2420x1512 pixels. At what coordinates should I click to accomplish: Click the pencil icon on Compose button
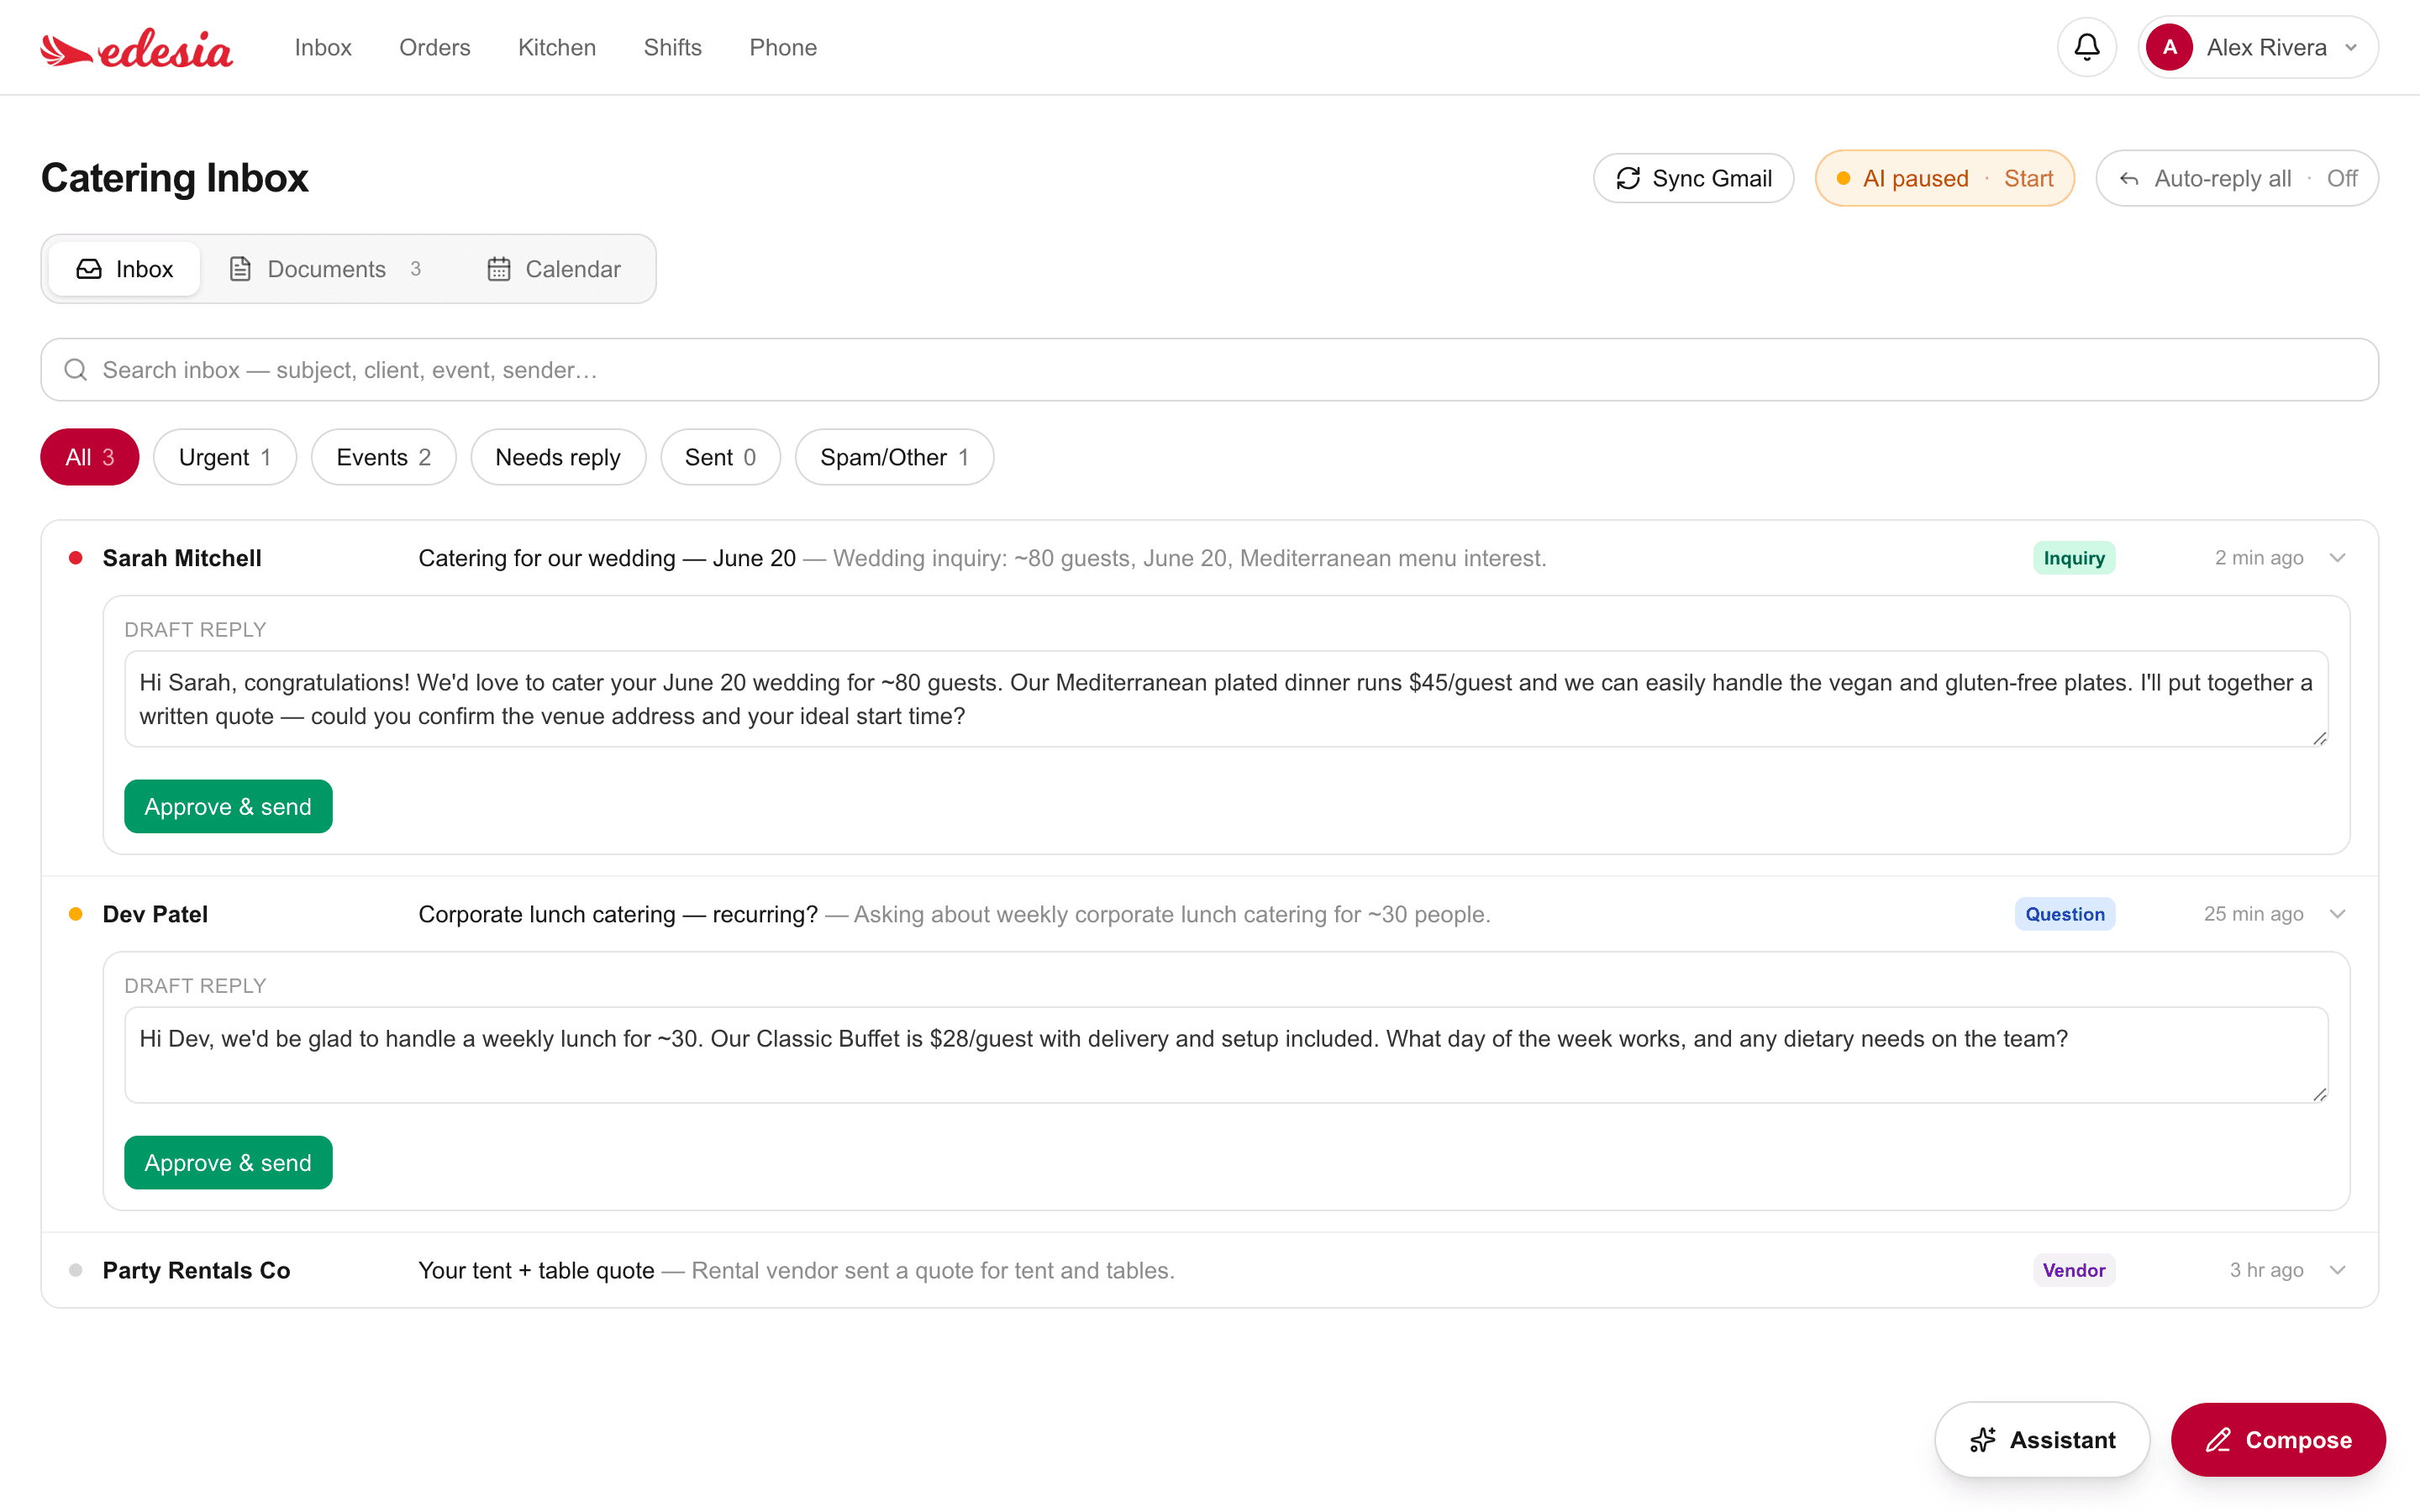point(2218,1440)
